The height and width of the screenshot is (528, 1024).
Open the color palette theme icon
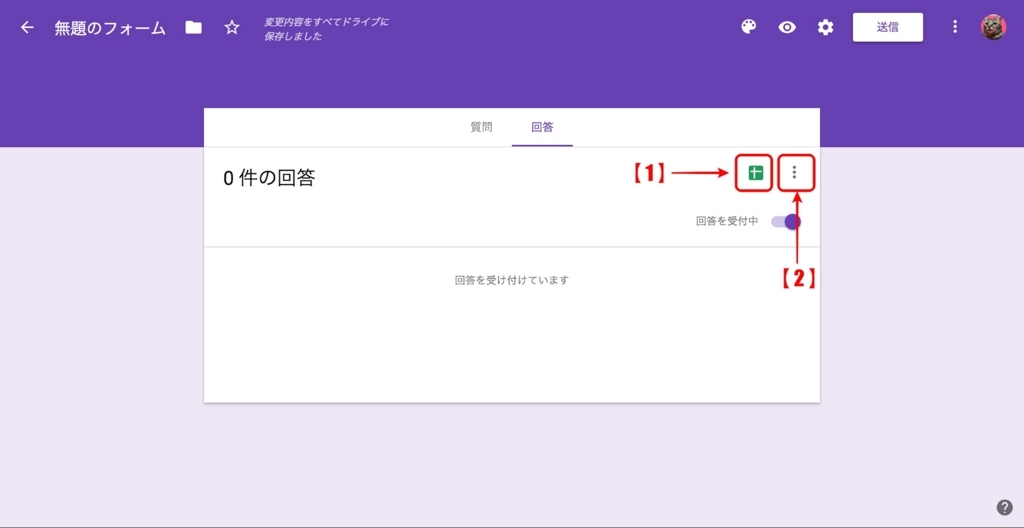coord(748,27)
